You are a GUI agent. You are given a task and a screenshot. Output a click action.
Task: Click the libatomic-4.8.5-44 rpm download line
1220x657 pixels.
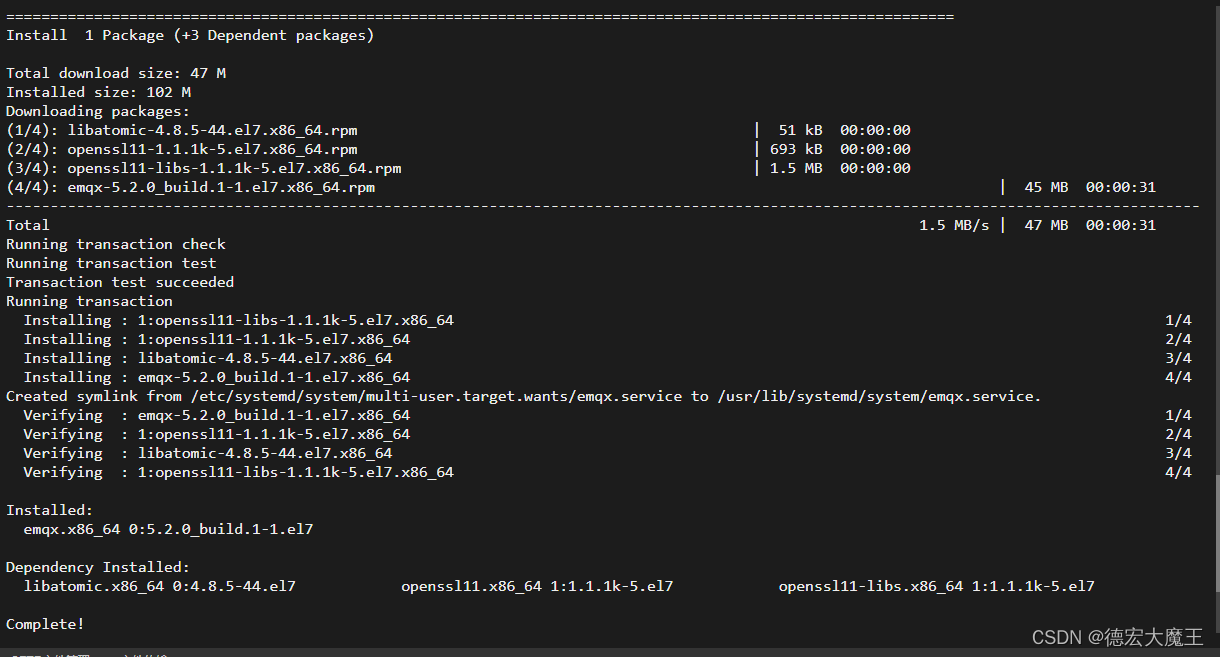point(458,130)
